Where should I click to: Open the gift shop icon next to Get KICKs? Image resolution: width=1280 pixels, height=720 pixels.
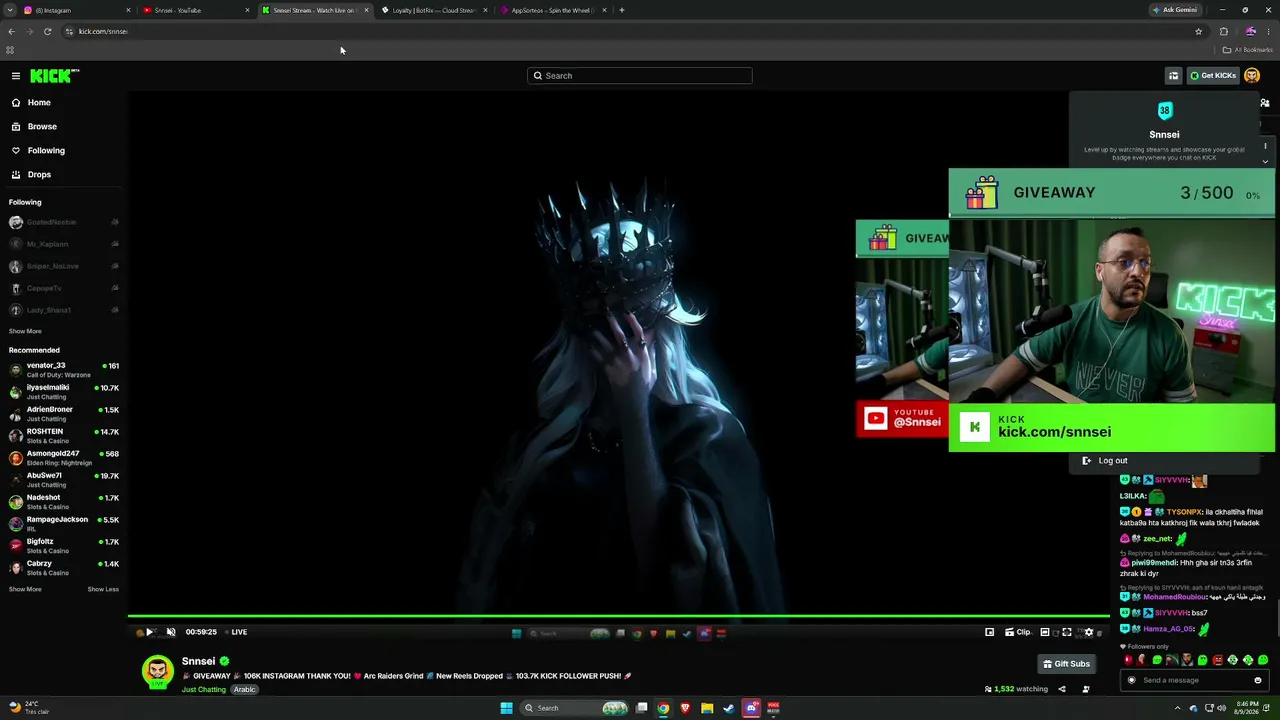click(x=1173, y=76)
